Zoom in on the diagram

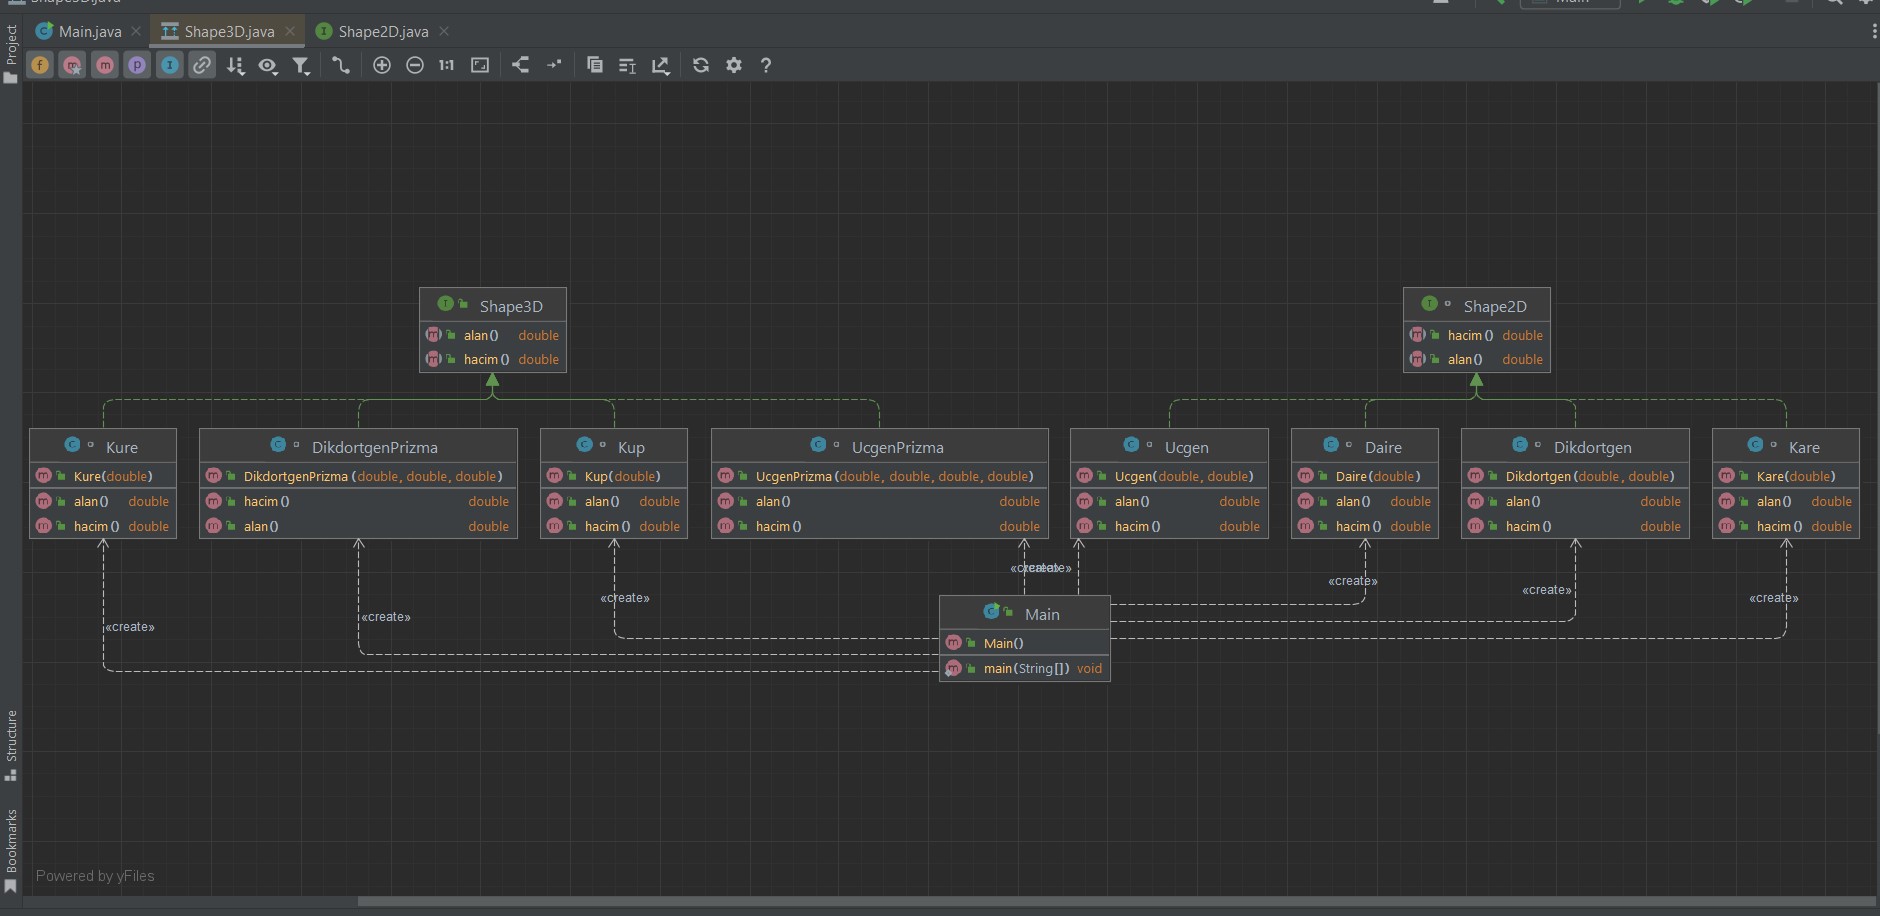click(382, 65)
